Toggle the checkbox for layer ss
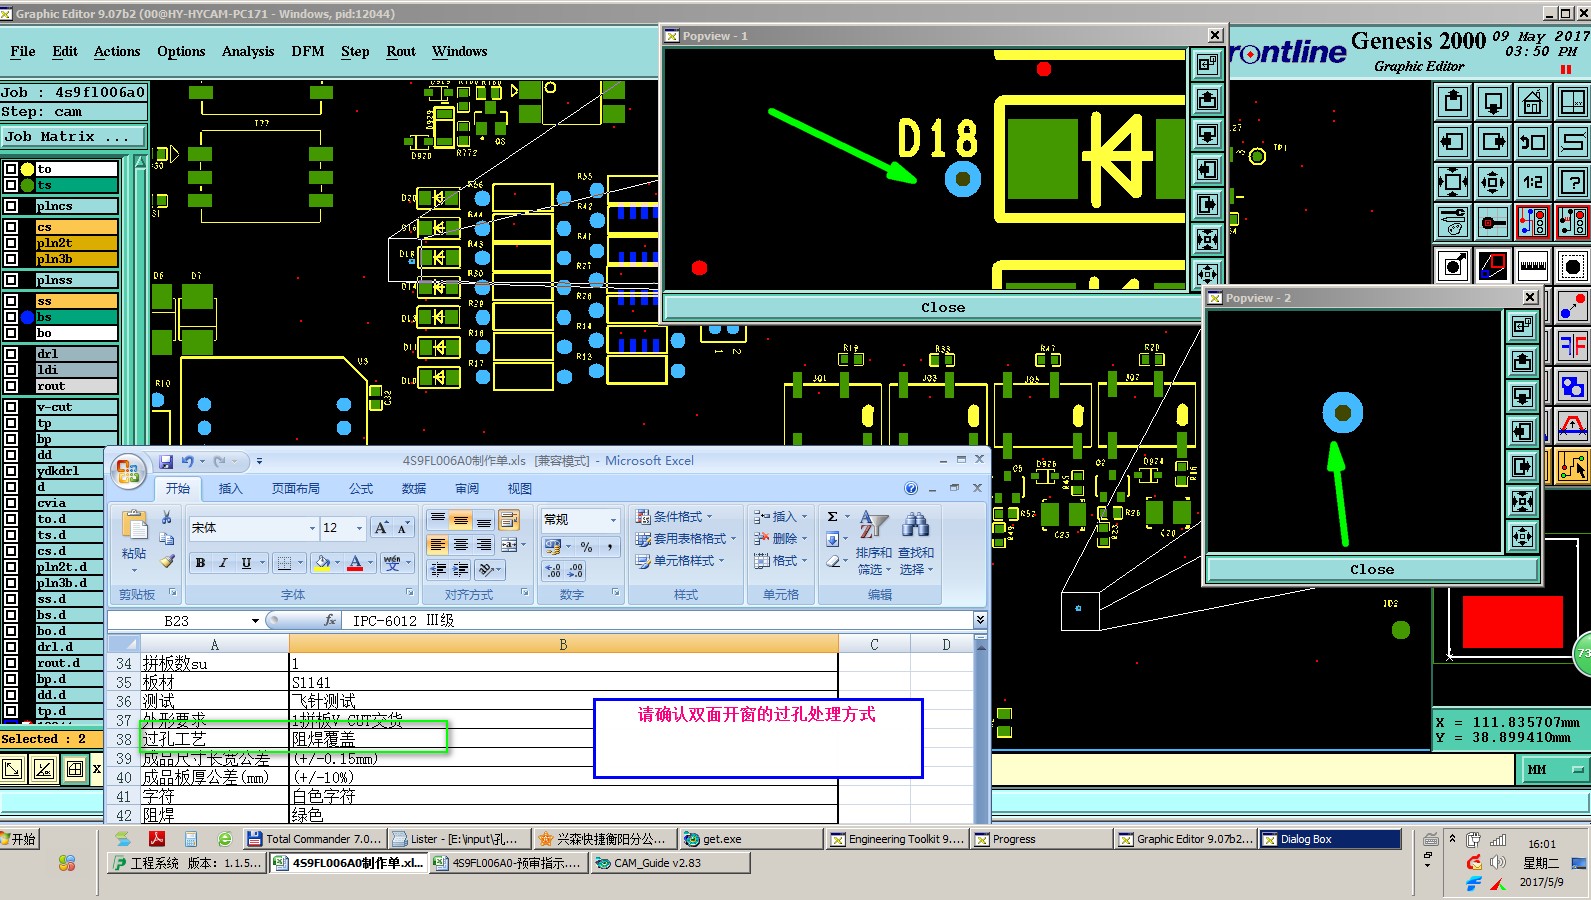Image resolution: width=1591 pixels, height=900 pixels. point(11,301)
